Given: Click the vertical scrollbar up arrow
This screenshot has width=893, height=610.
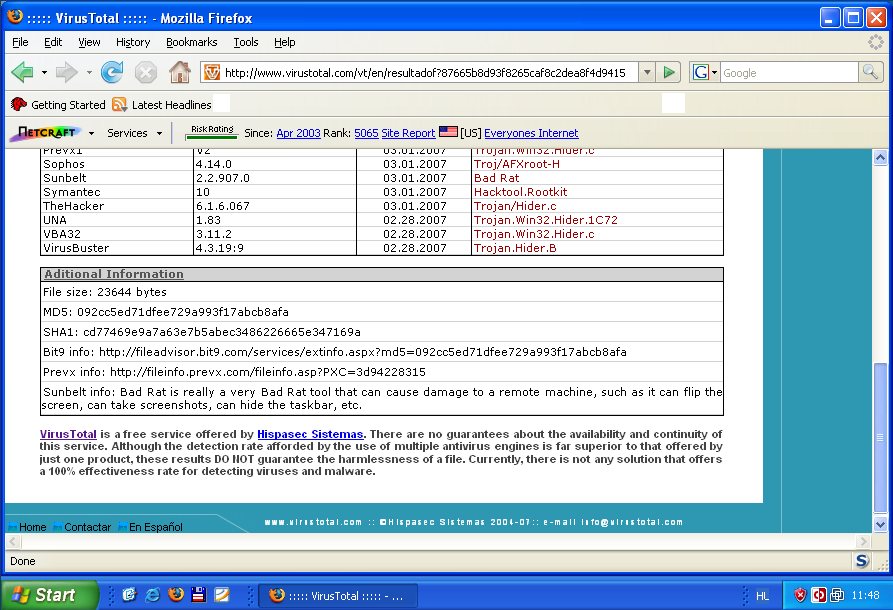Looking at the screenshot, I should tap(880, 157).
